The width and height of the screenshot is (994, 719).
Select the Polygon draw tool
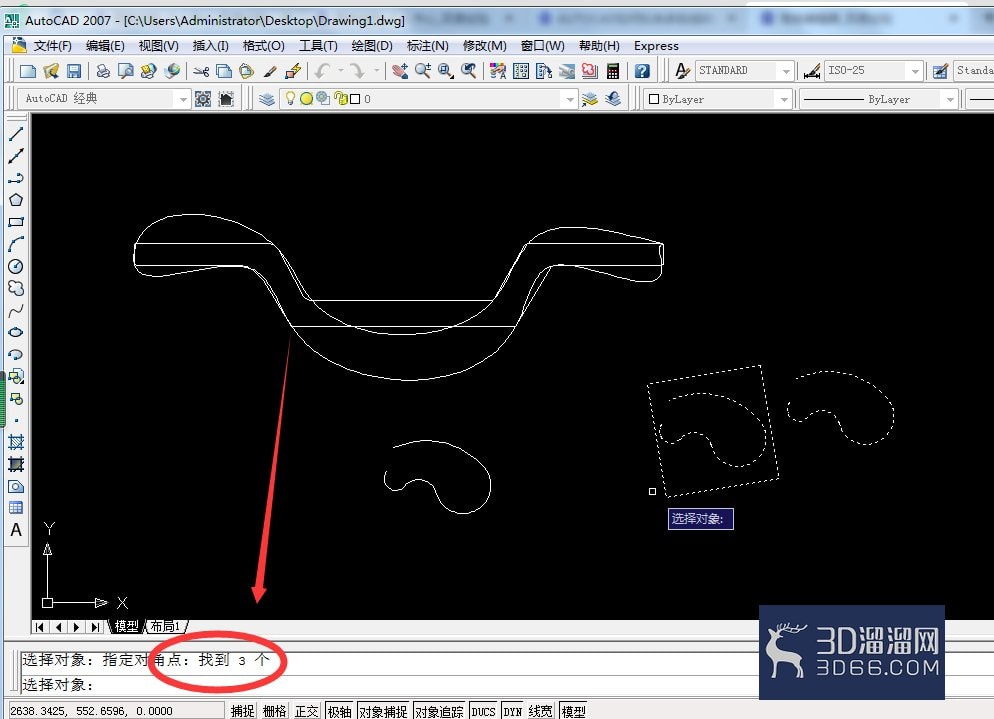tap(16, 200)
